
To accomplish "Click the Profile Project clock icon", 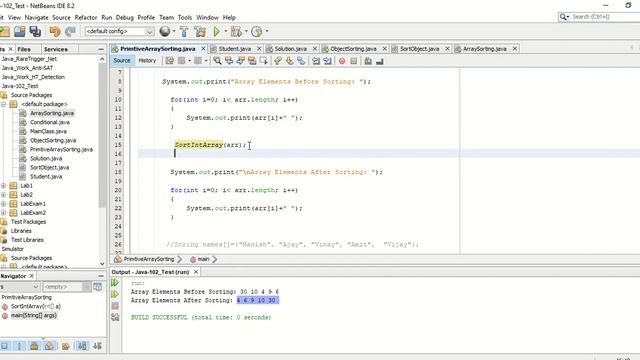I will [257, 31].
